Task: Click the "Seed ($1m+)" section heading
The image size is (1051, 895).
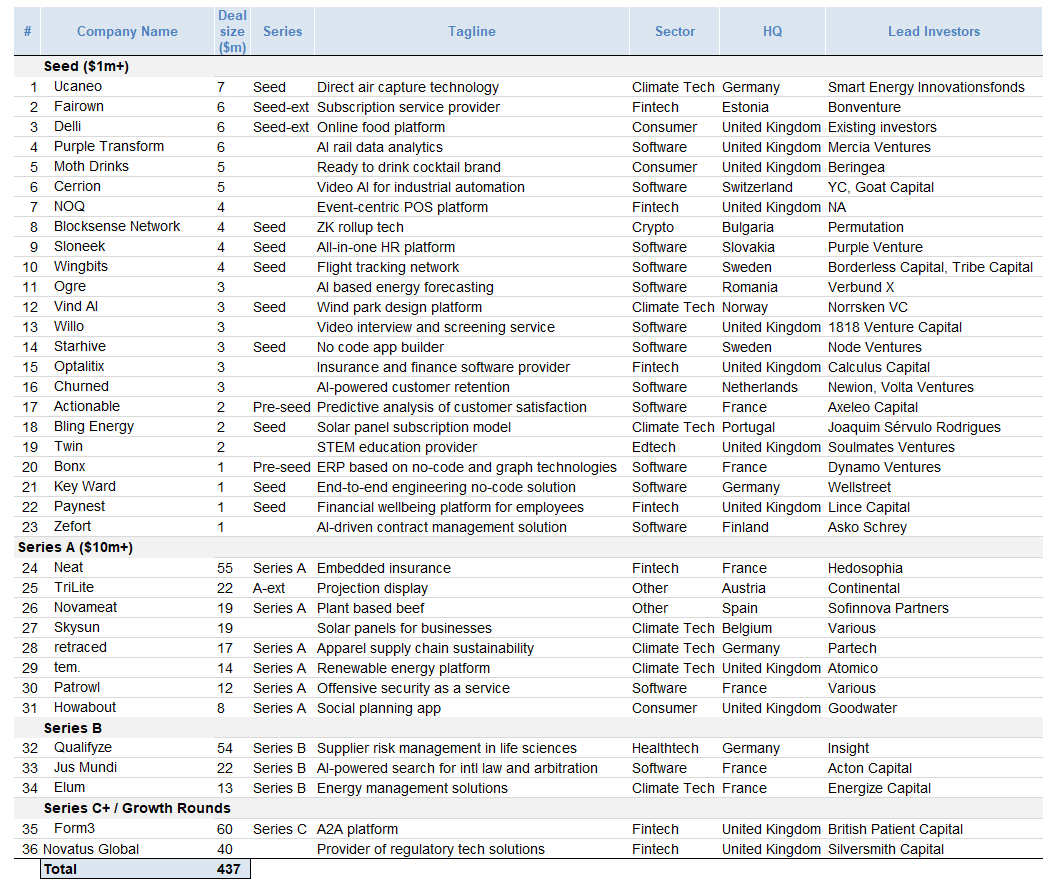Action: click(86, 66)
